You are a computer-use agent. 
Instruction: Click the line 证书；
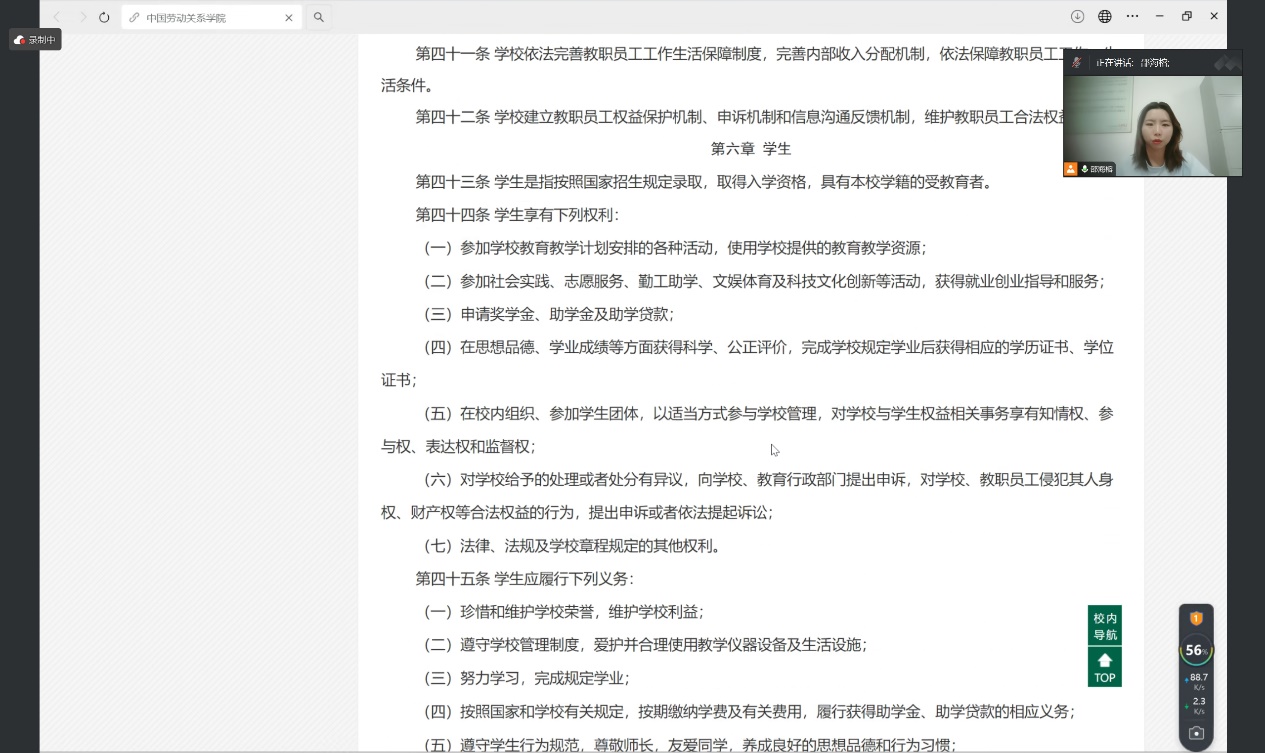[x=399, y=380]
